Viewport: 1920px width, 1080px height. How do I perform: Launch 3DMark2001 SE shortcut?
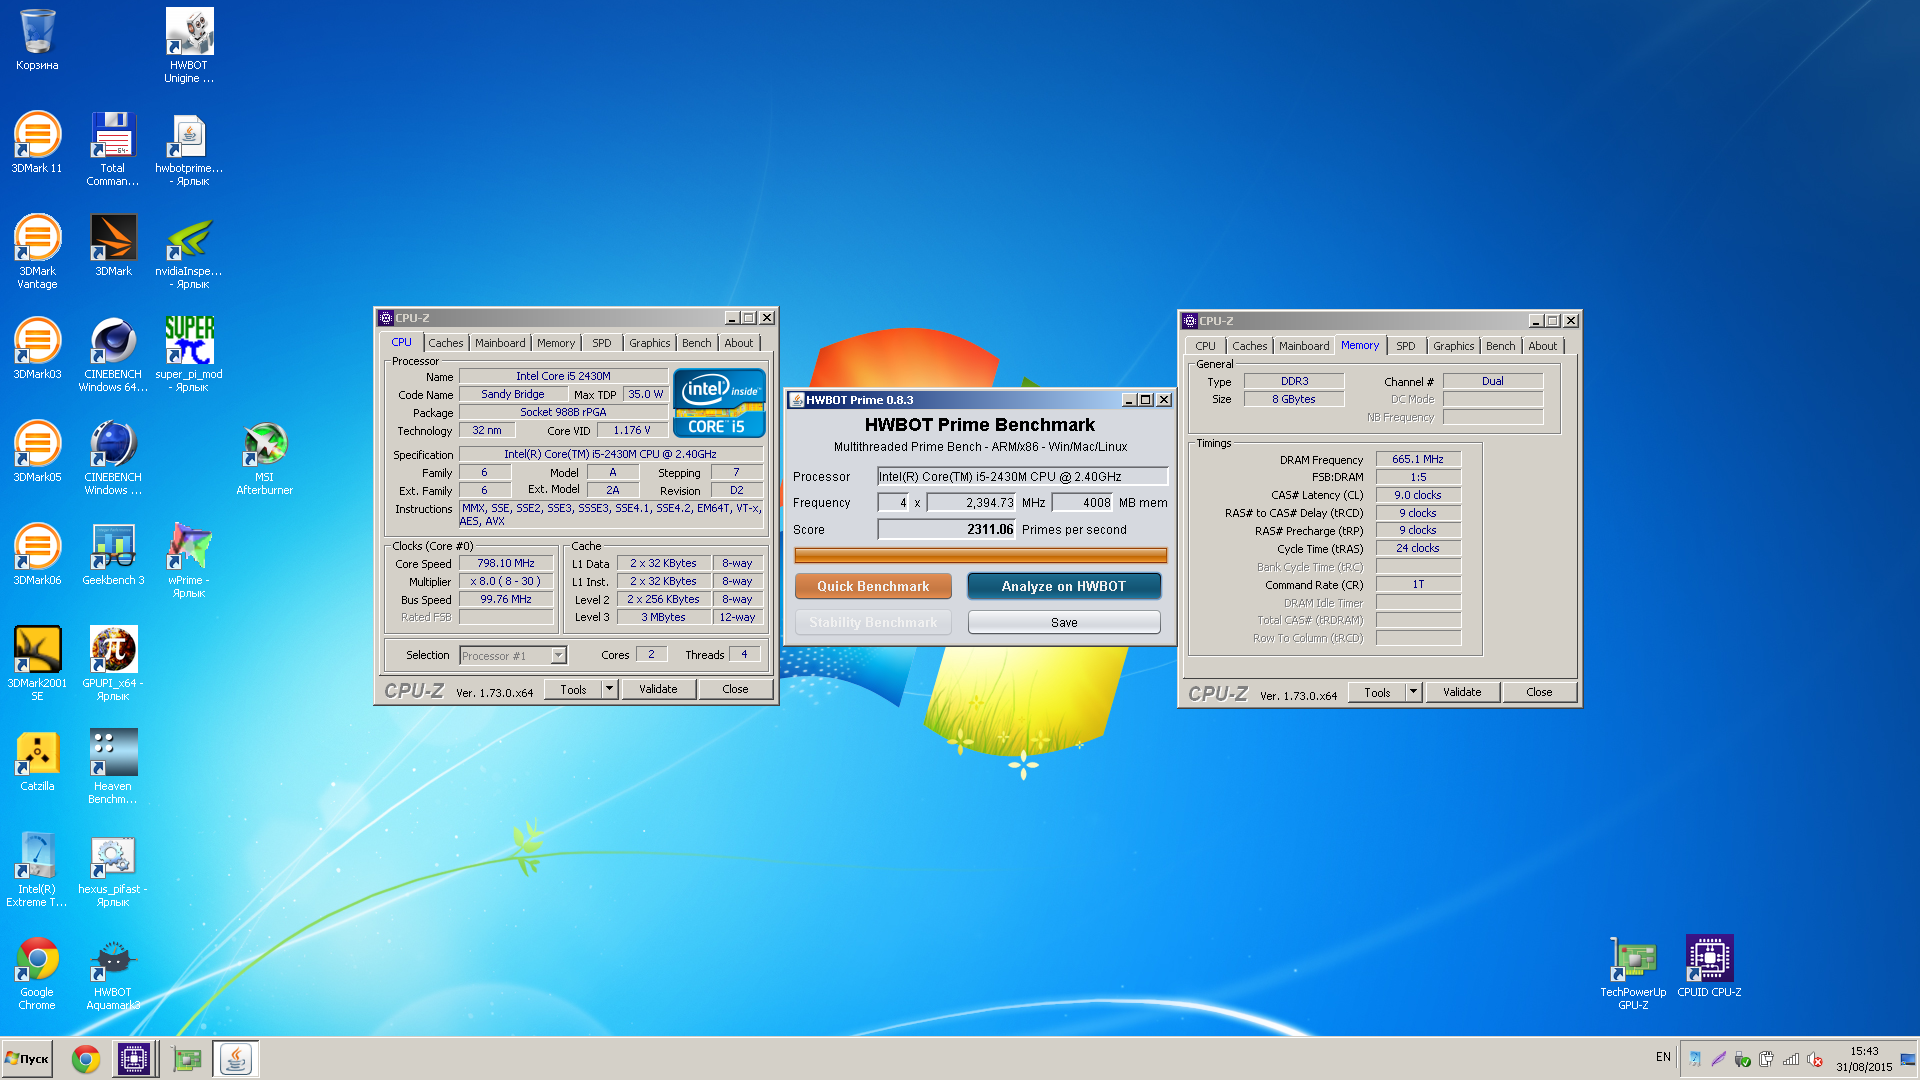tap(37, 663)
